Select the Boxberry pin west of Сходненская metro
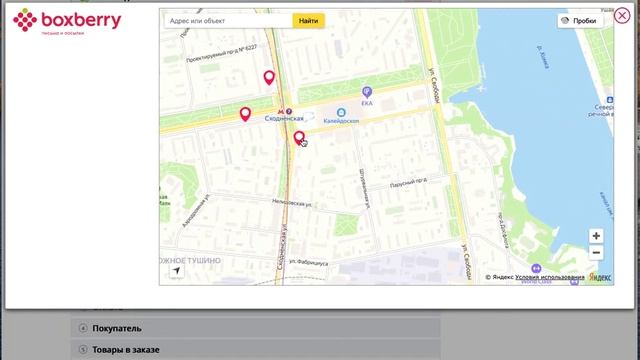The image size is (640, 360). [245, 114]
